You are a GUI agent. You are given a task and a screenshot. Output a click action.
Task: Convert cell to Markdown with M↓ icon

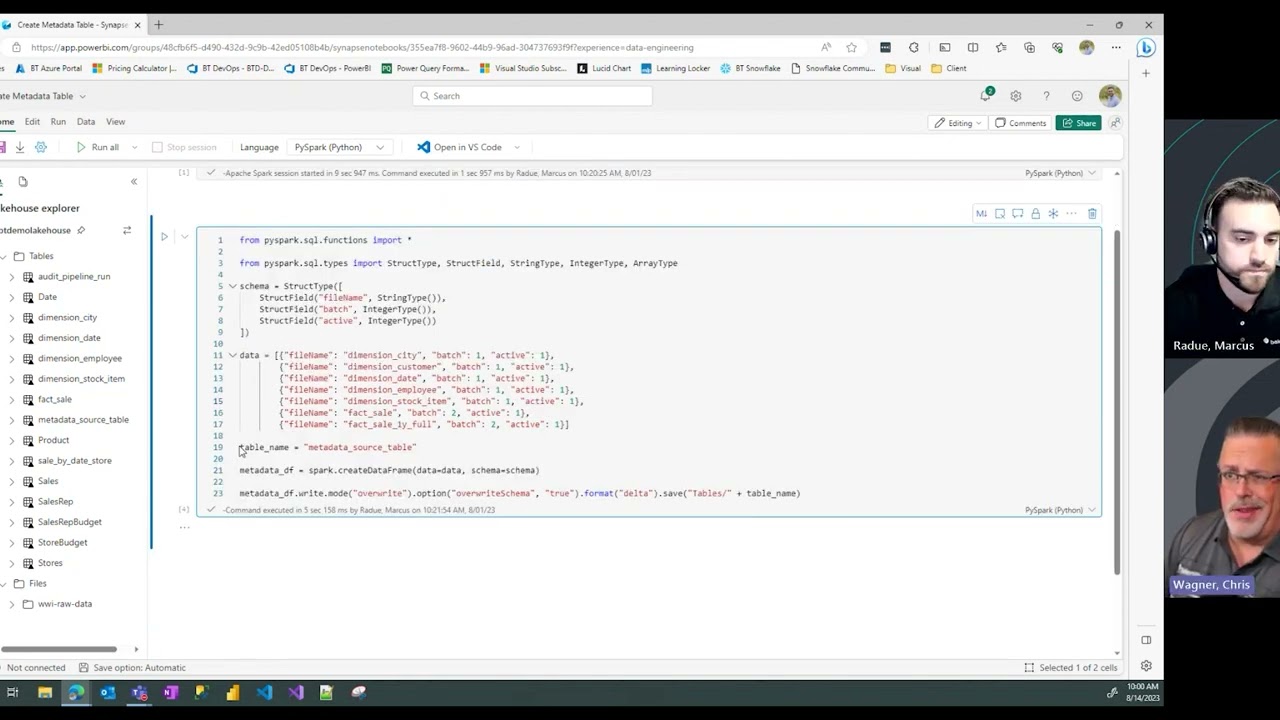click(981, 214)
